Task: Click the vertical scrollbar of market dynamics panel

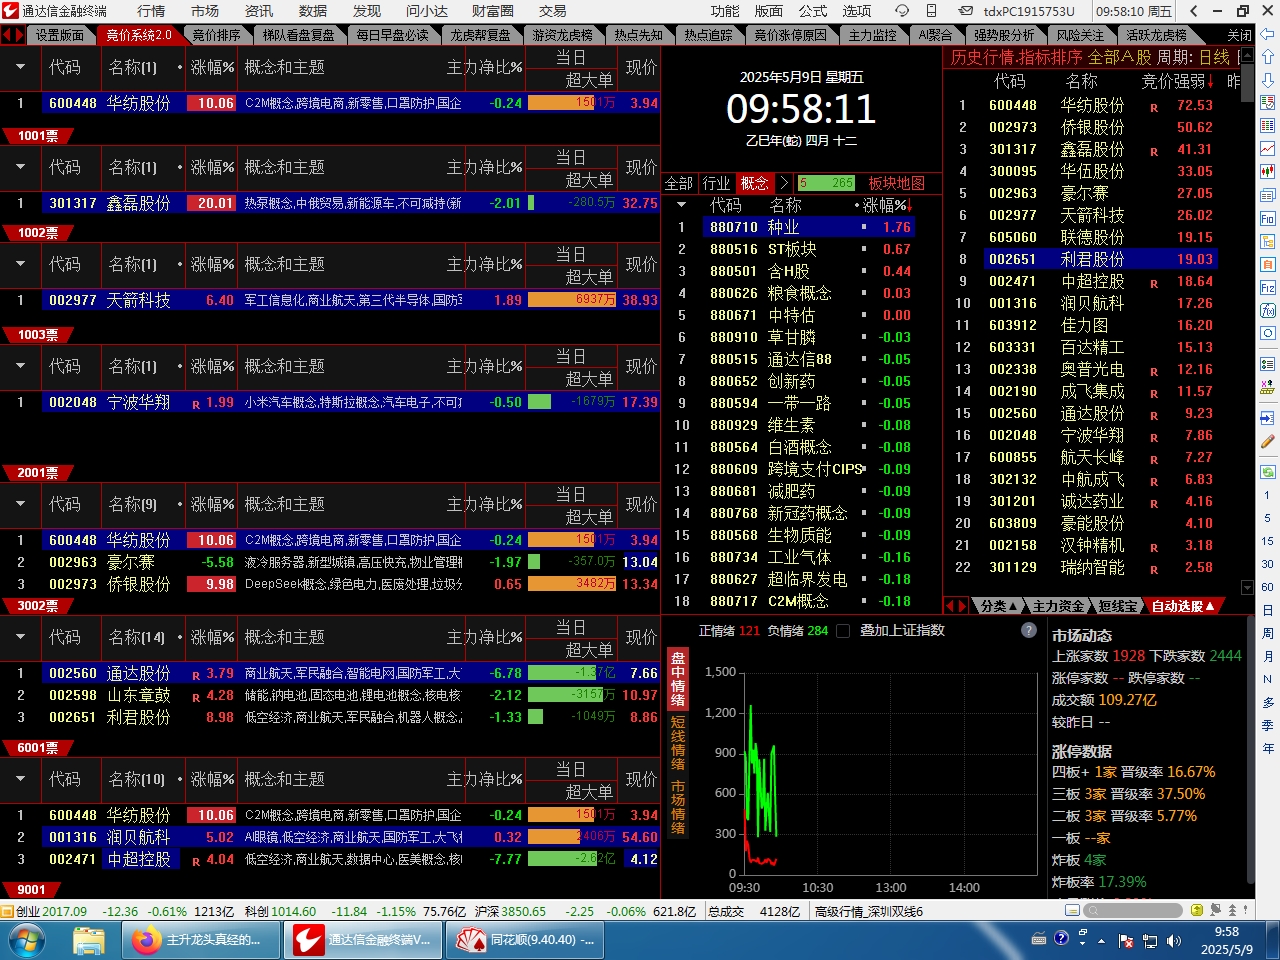Action: (1250, 750)
